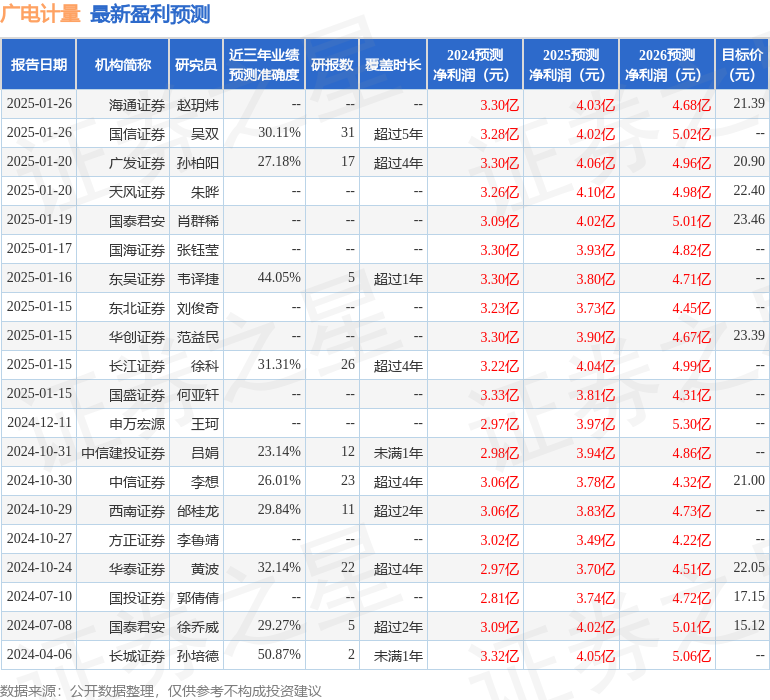Click researcher name 何亚轩
The image size is (770, 700).
coord(197,395)
